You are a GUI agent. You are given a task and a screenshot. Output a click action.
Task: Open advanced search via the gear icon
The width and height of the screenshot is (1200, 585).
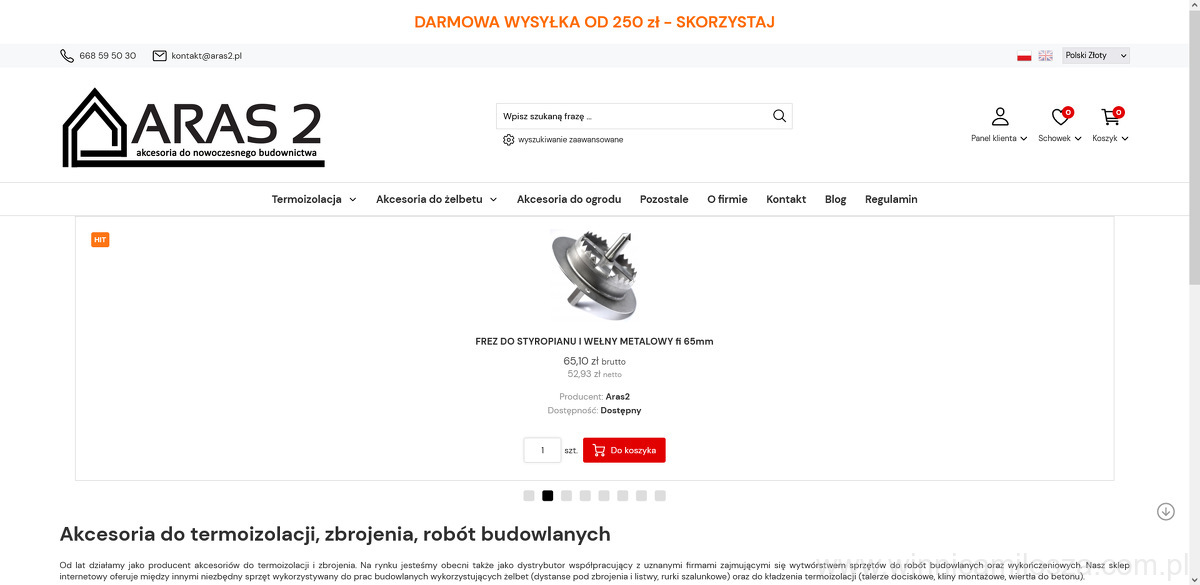[509, 140]
